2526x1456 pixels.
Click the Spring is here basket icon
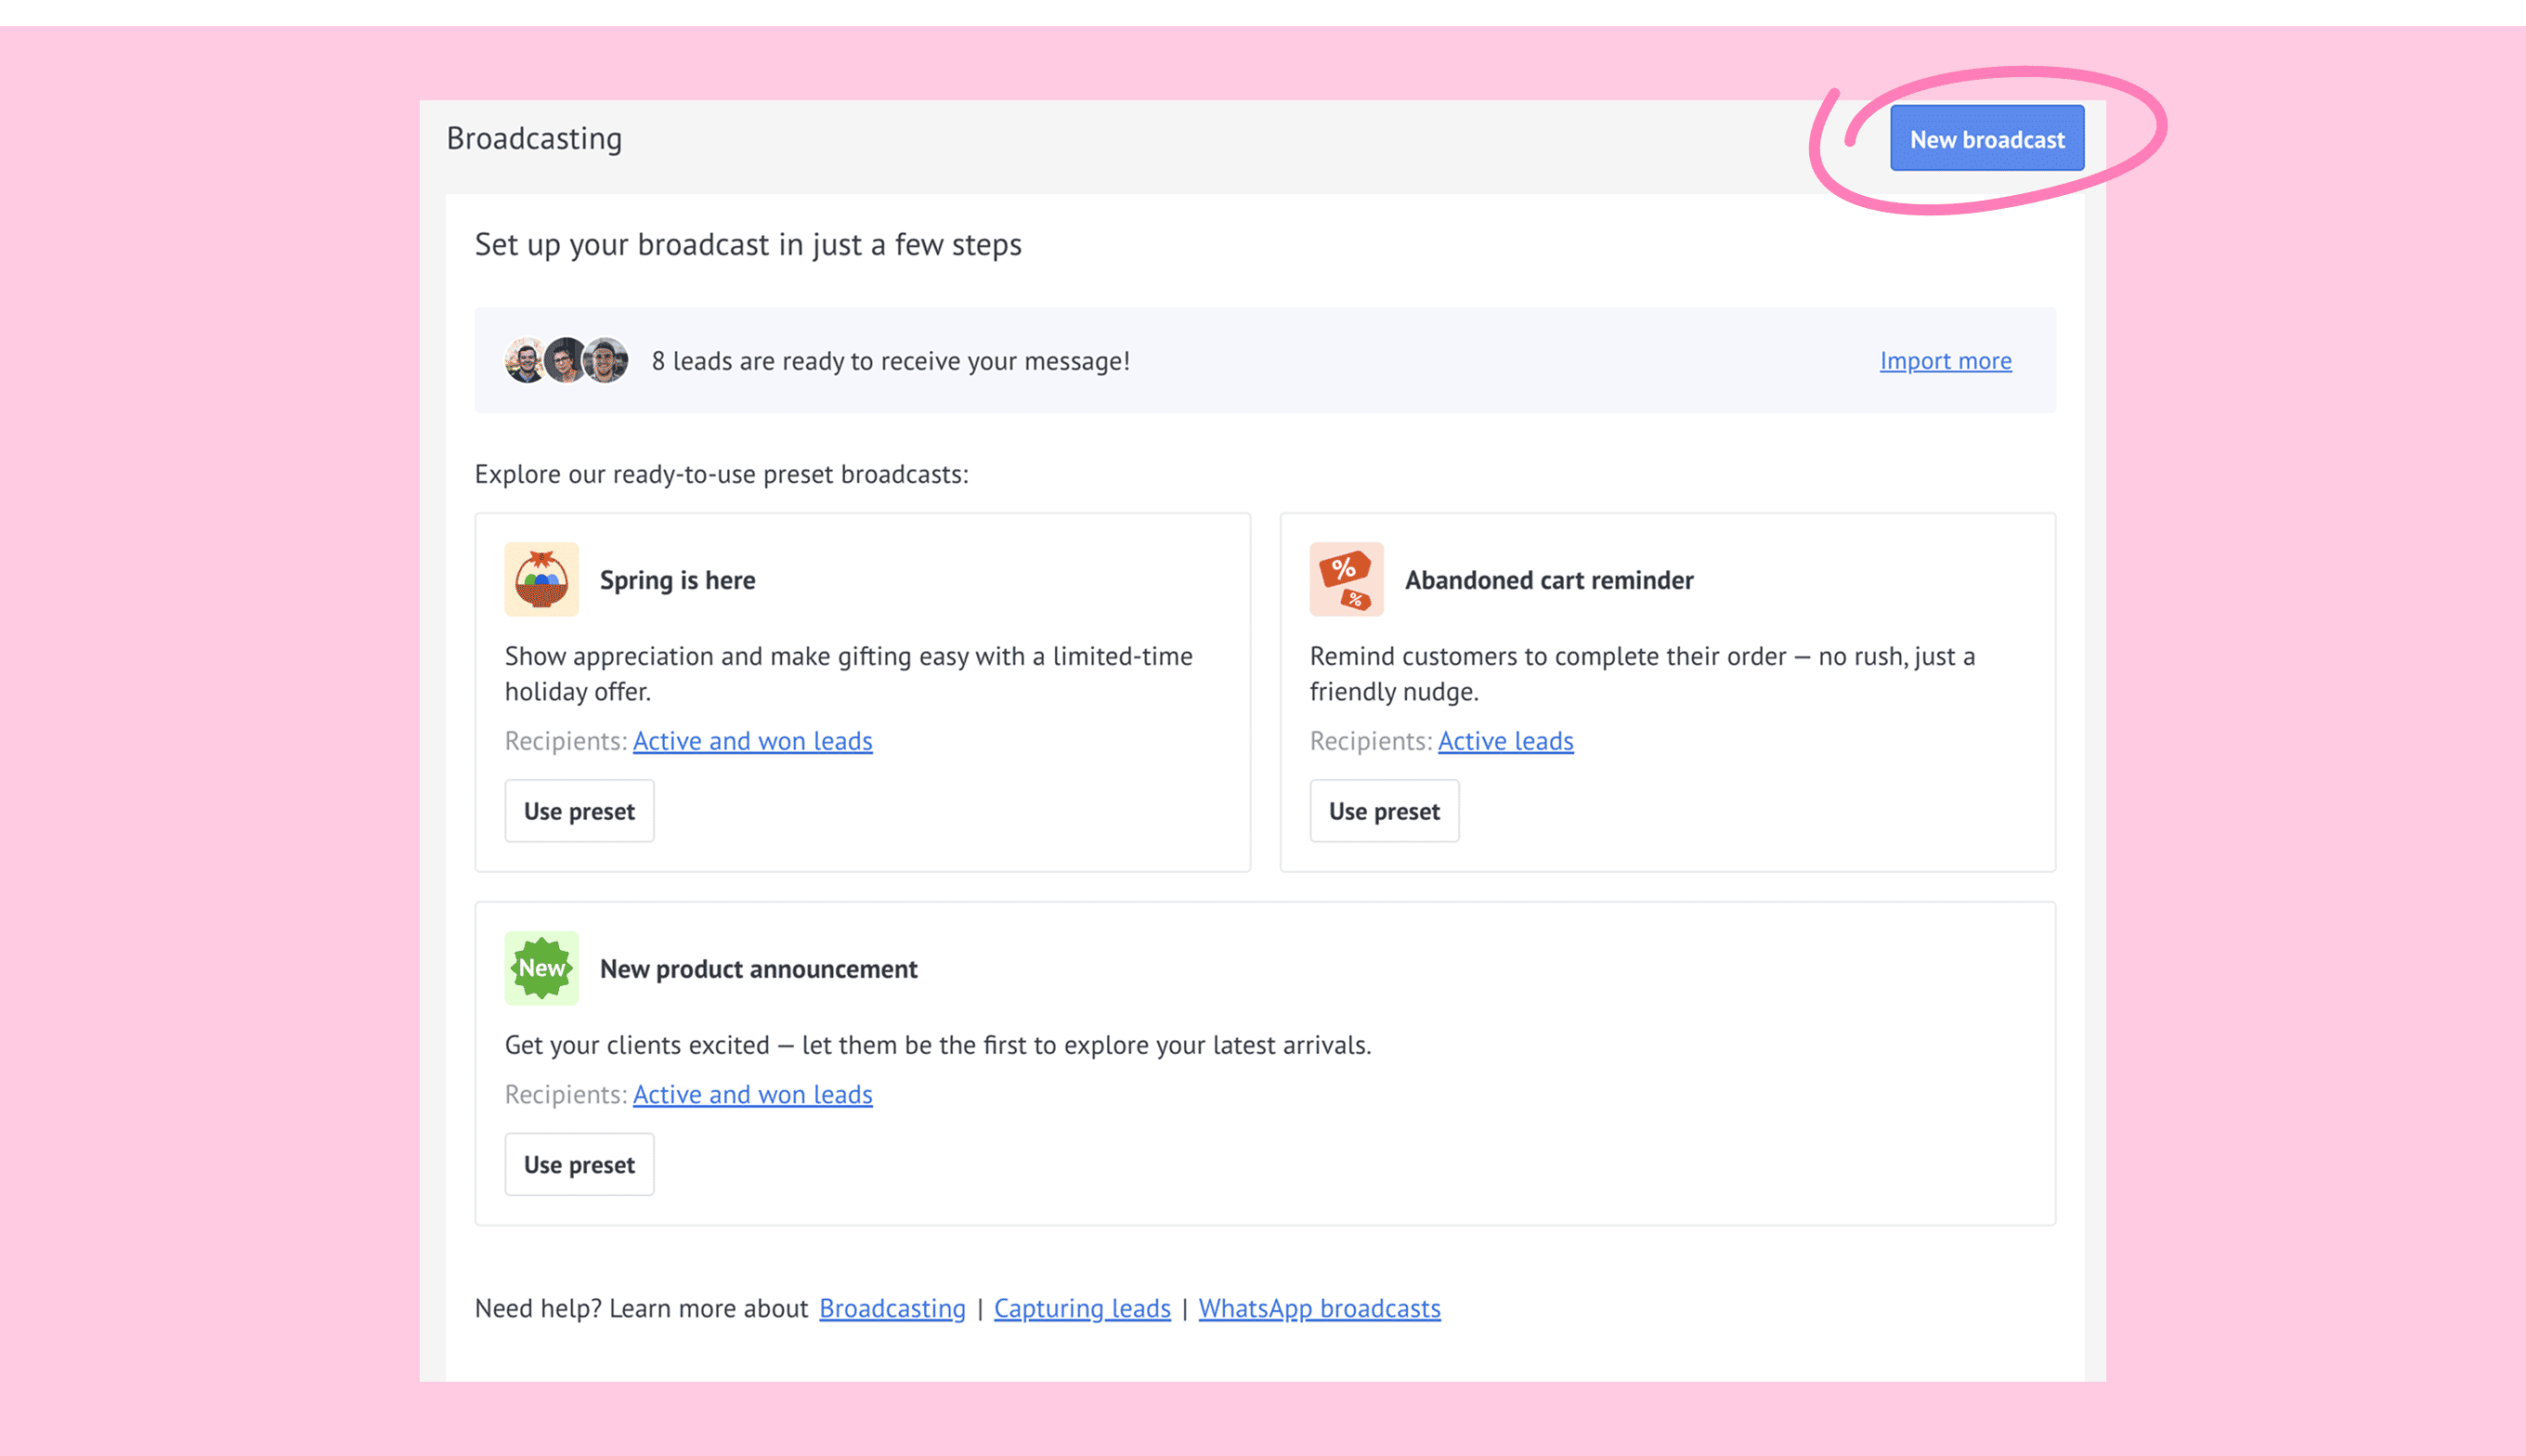541,579
